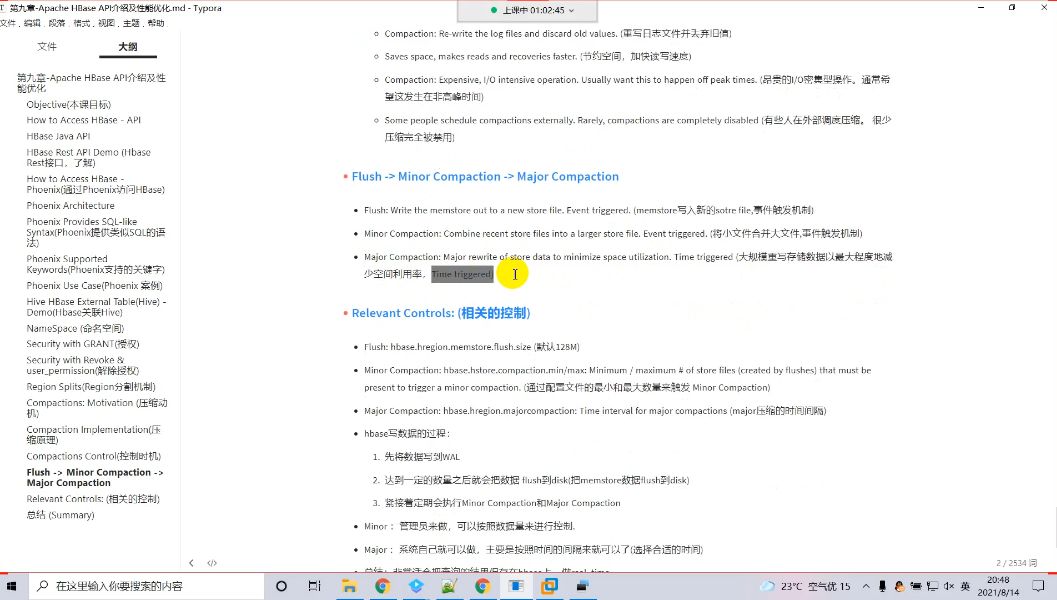Open clock showing 20:48 2021/8/14
The image size is (1057, 600).
998,586
